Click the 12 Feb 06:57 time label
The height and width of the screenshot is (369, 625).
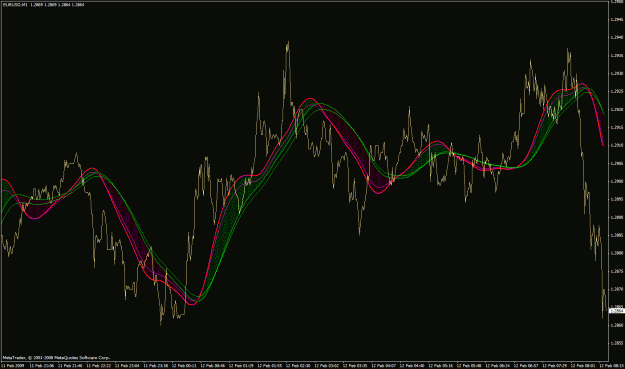pos(525,365)
